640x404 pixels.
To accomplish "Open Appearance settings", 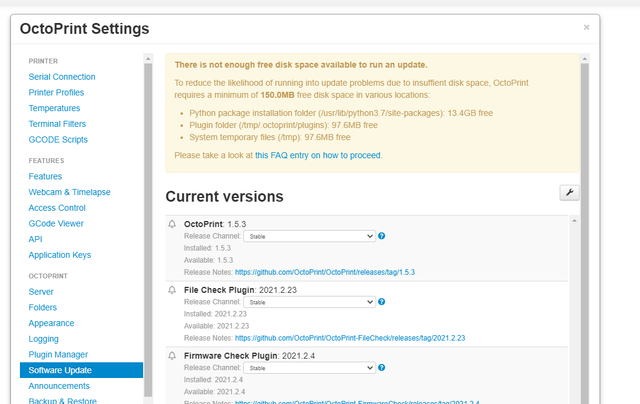I will coord(51,323).
